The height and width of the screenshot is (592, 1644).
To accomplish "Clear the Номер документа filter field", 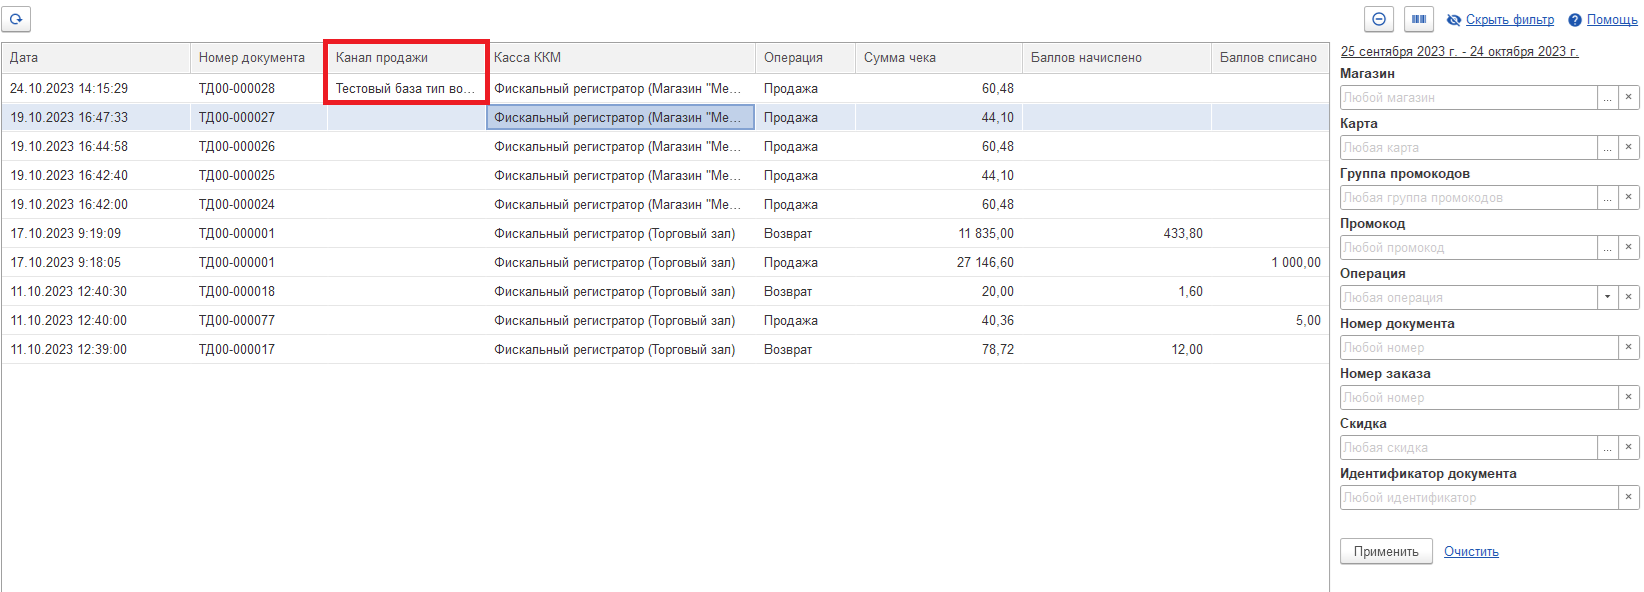I will [x=1628, y=348].
